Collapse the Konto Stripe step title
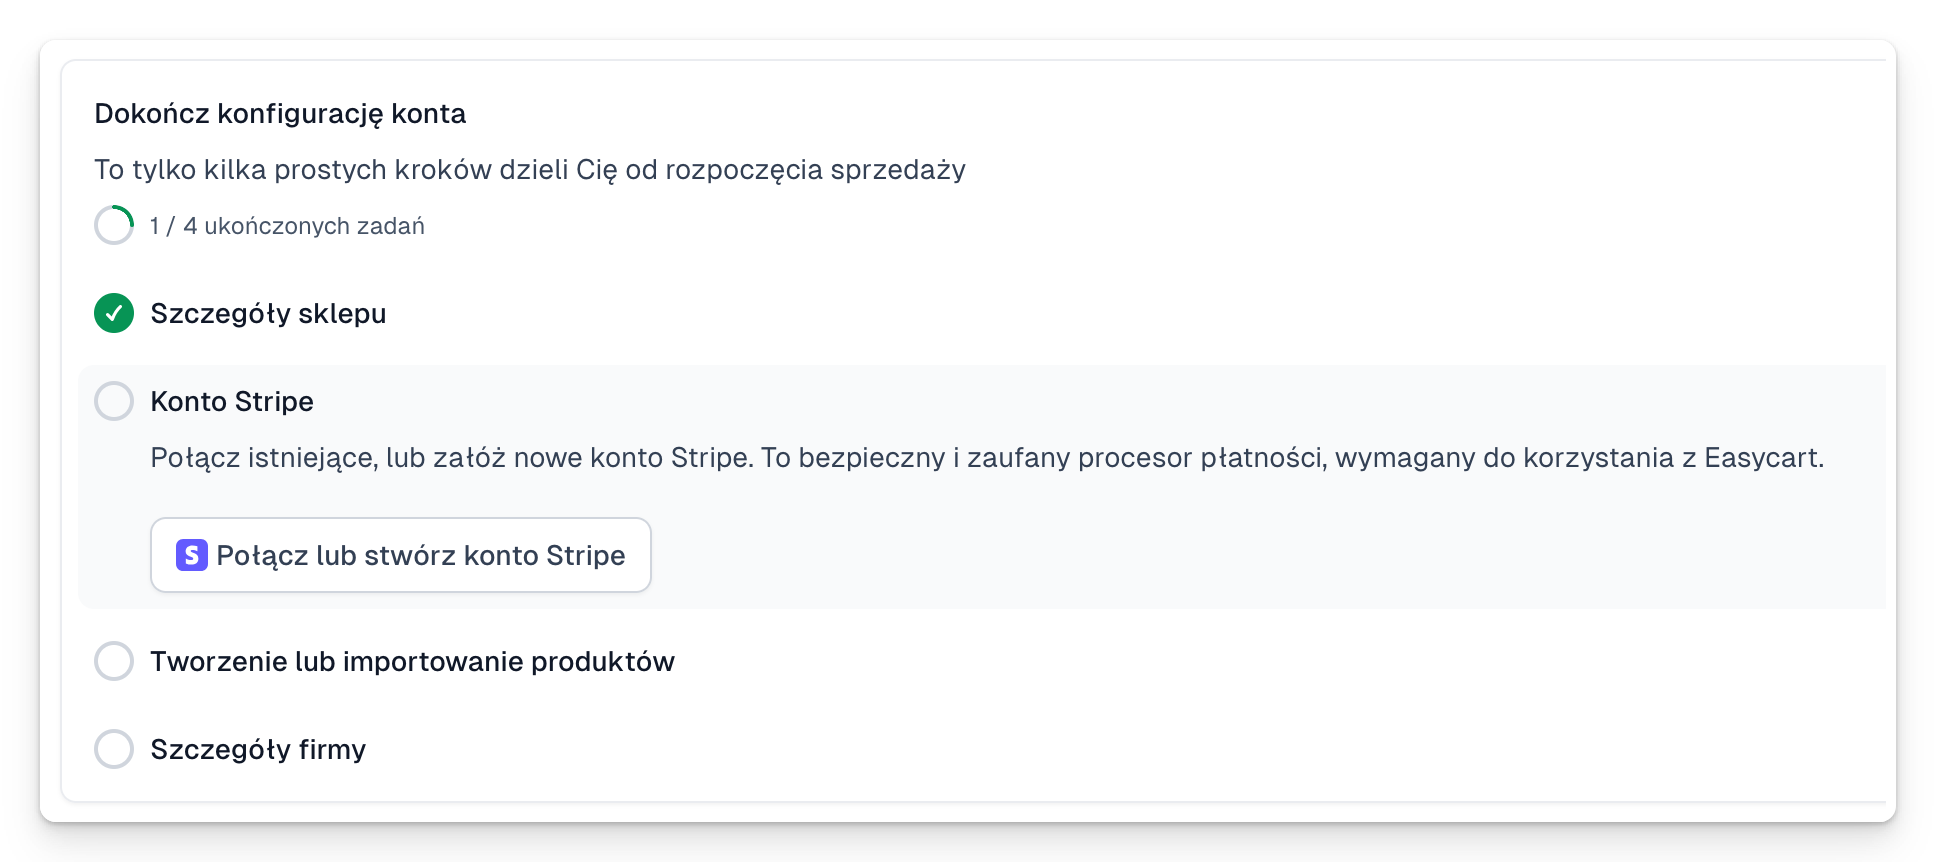This screenshot has height=862, width=1936. 232,401
